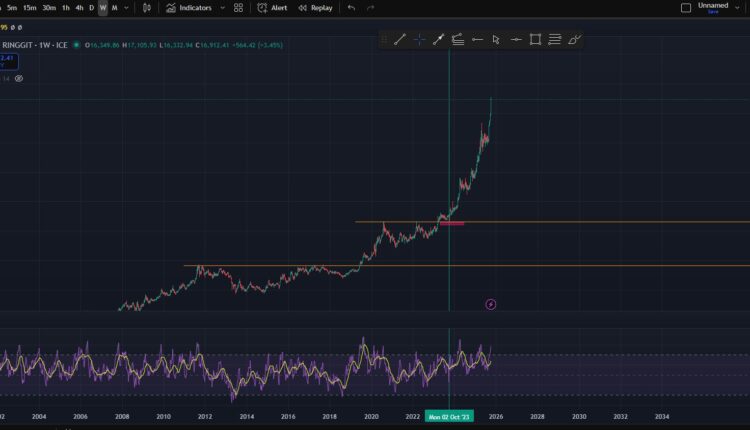
Task: Expand the Indicators favorites dropdown arrow
Action: [x=220, y=8]
